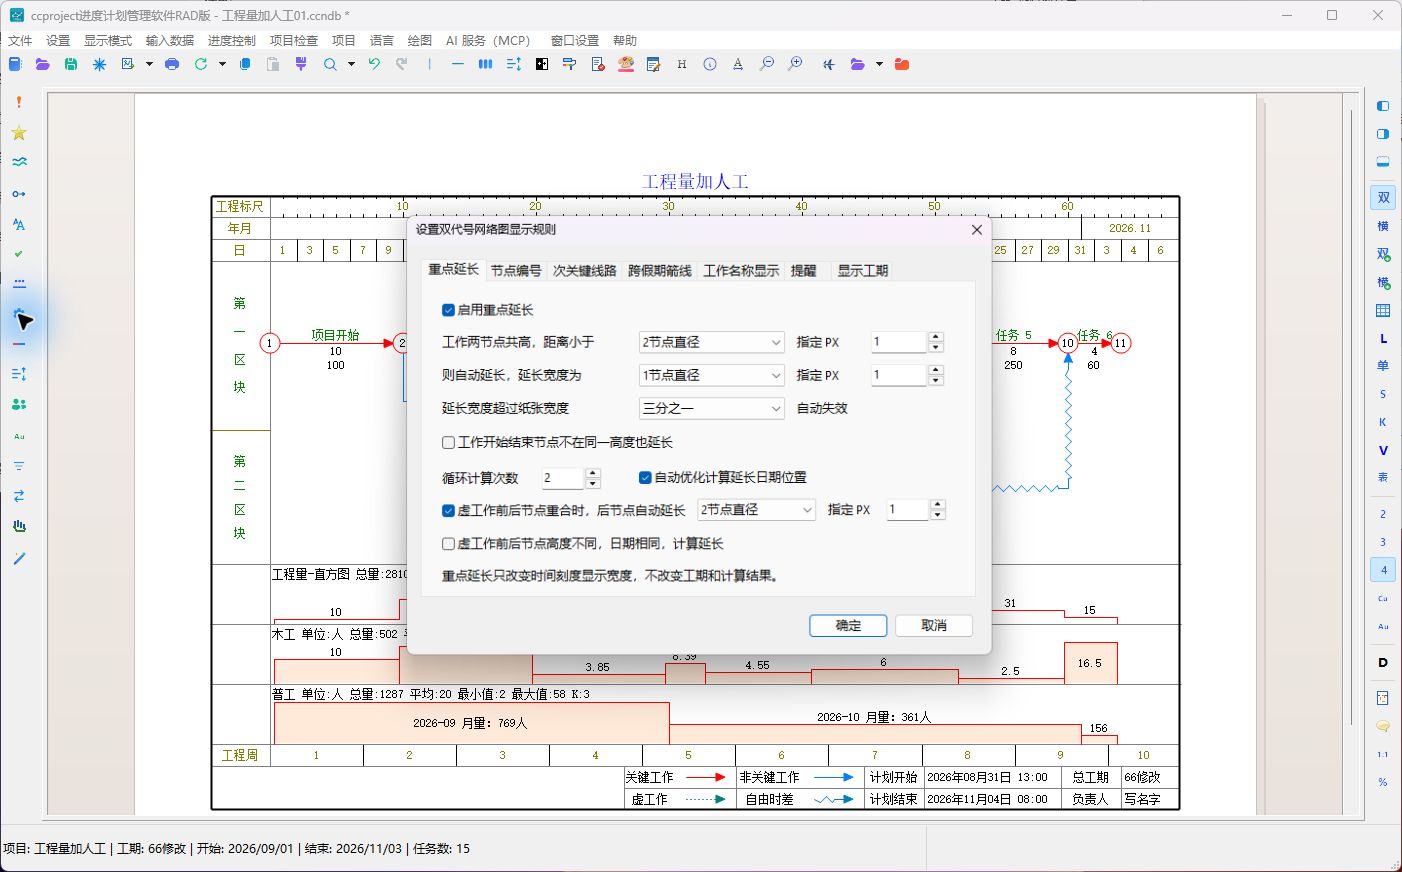Open the dropdown arrow next to the purple folder near the toolbar's right end
The width and height of the screenshot is (1402, 872).
click(879, 64)
